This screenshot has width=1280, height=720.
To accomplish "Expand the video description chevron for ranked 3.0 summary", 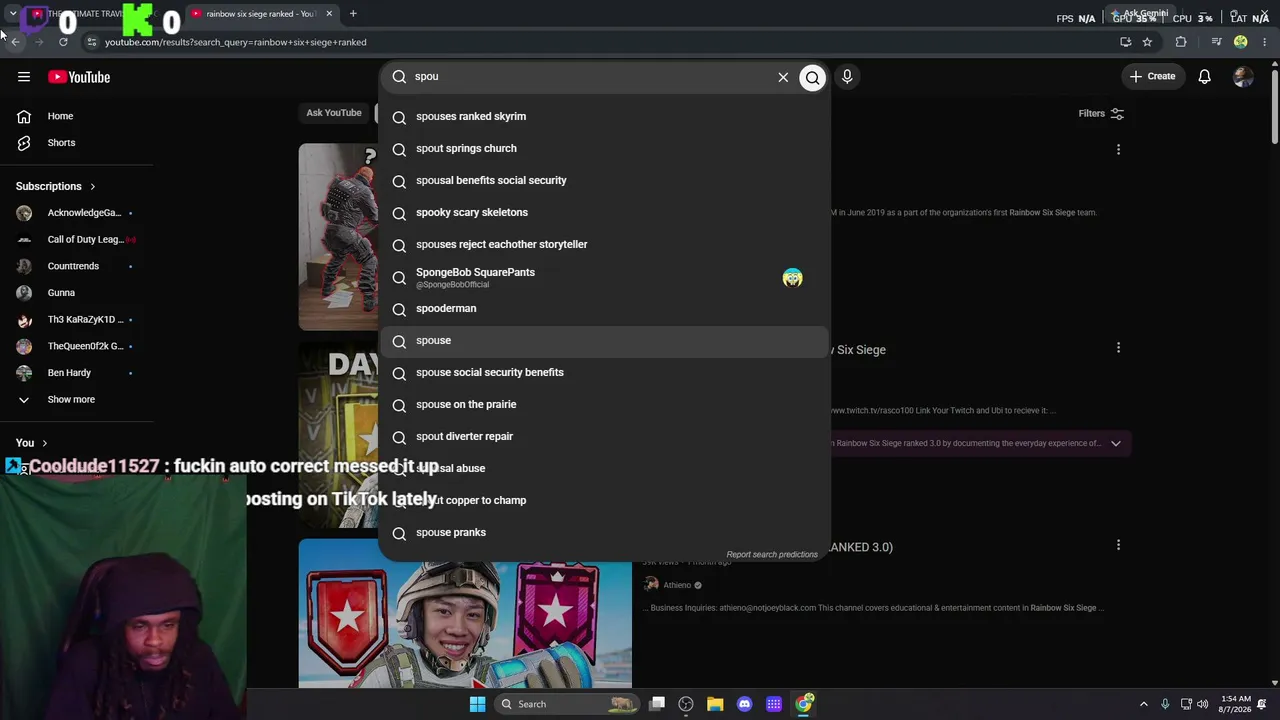I will point(1115,443).
